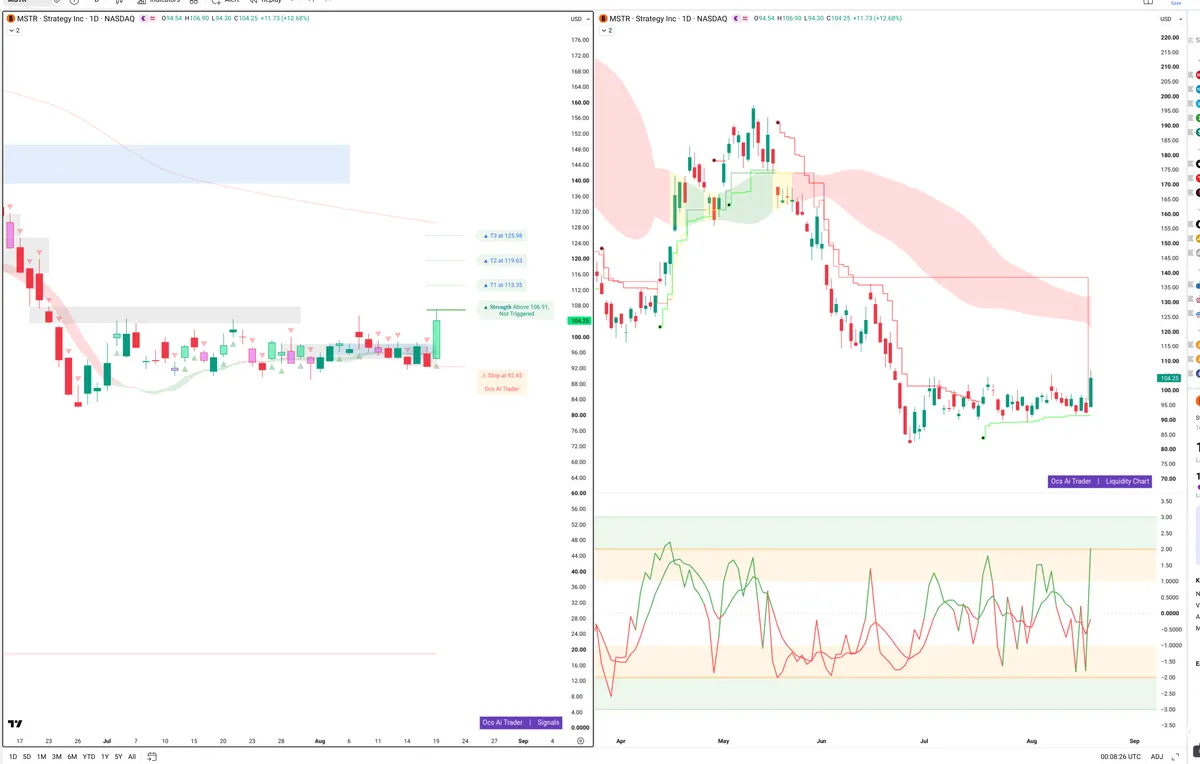Select the 1D time range
This screenshot has height=764, width=1200.
pyautogui.click(x=13, y=757)
